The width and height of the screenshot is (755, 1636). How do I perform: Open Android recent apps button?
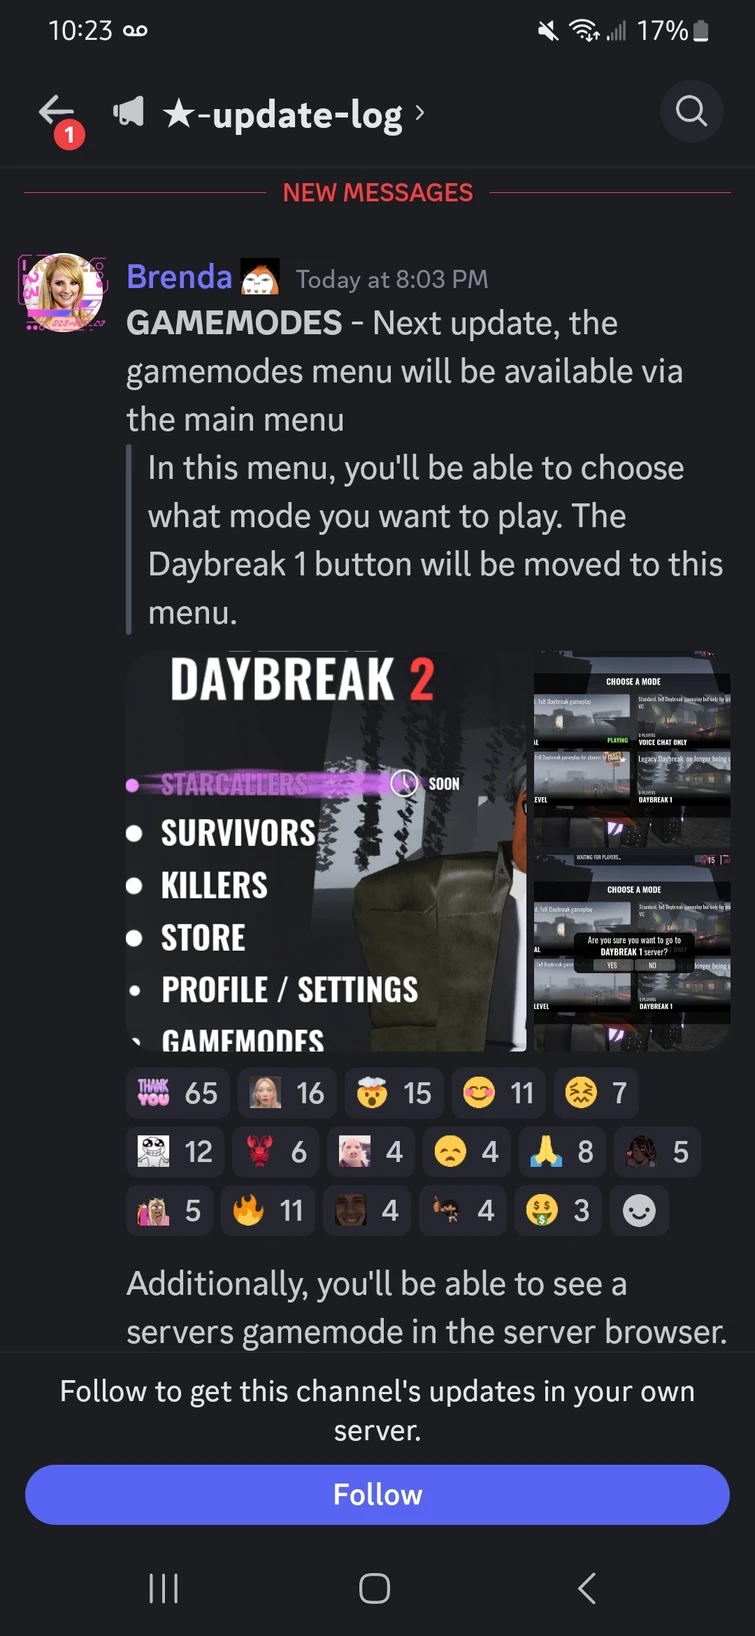pyautogui.click(x=163, y=1588)
